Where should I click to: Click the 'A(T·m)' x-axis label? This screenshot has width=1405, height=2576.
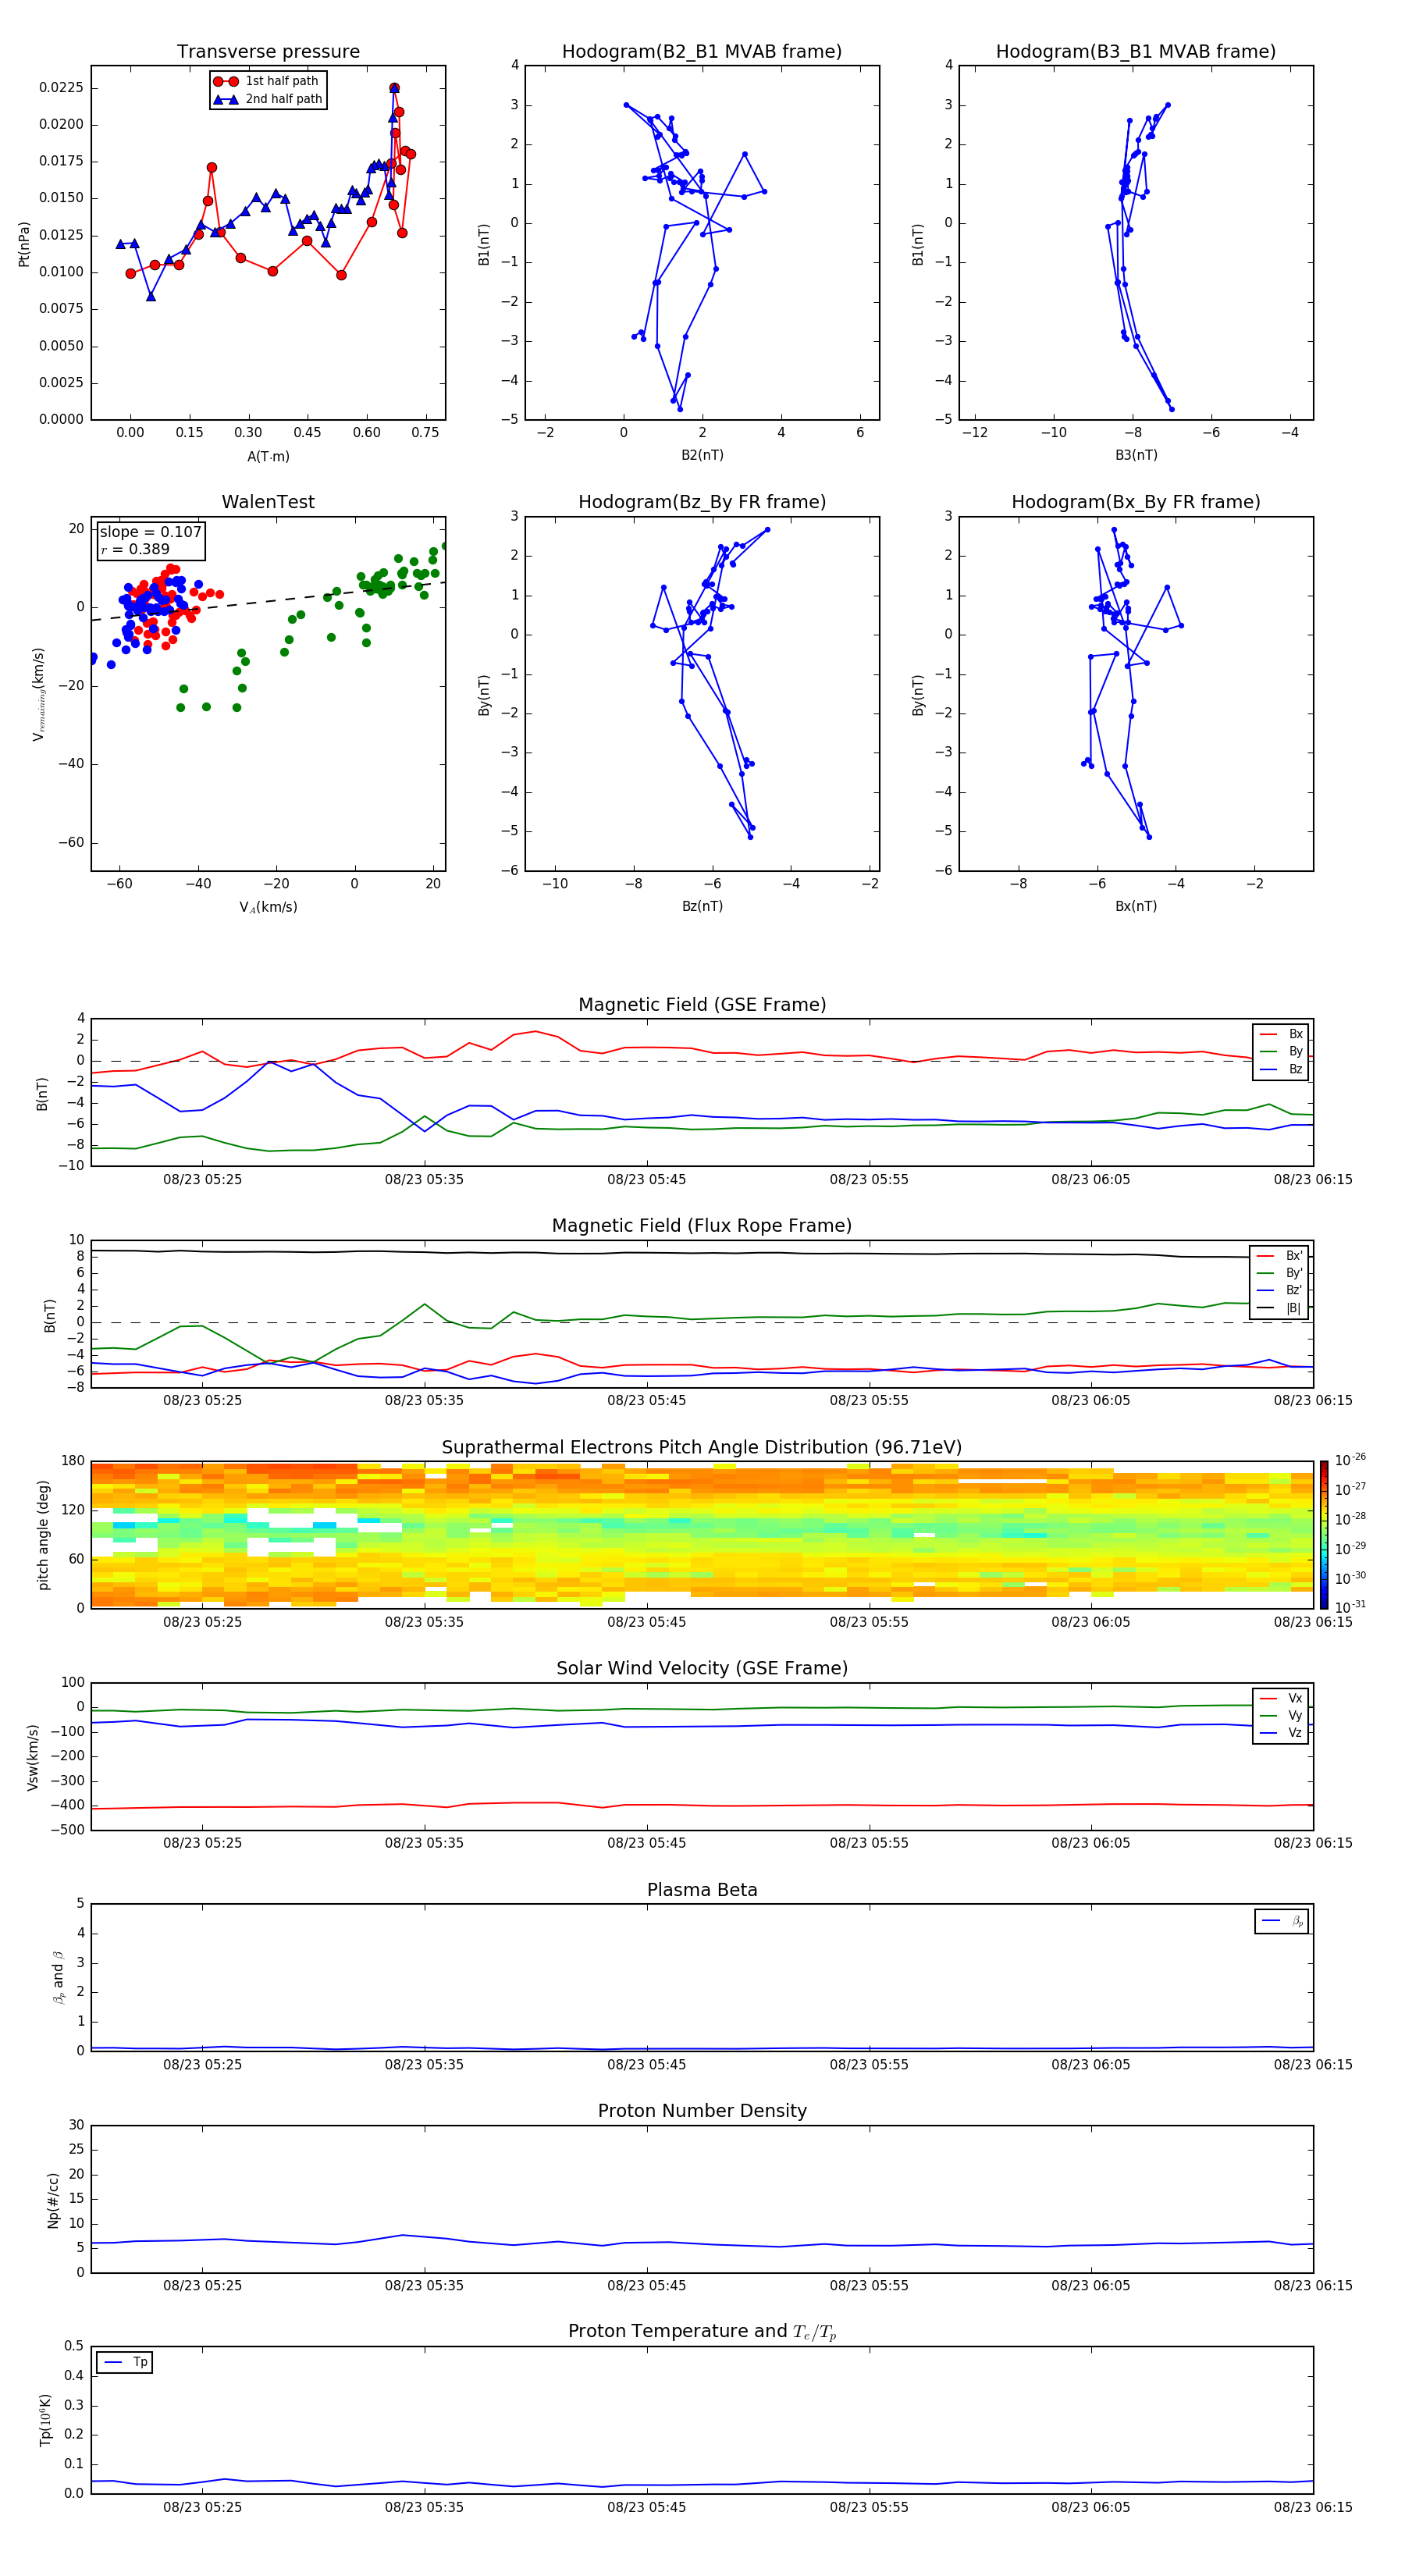pyautogui.click(x=268, y=456)
